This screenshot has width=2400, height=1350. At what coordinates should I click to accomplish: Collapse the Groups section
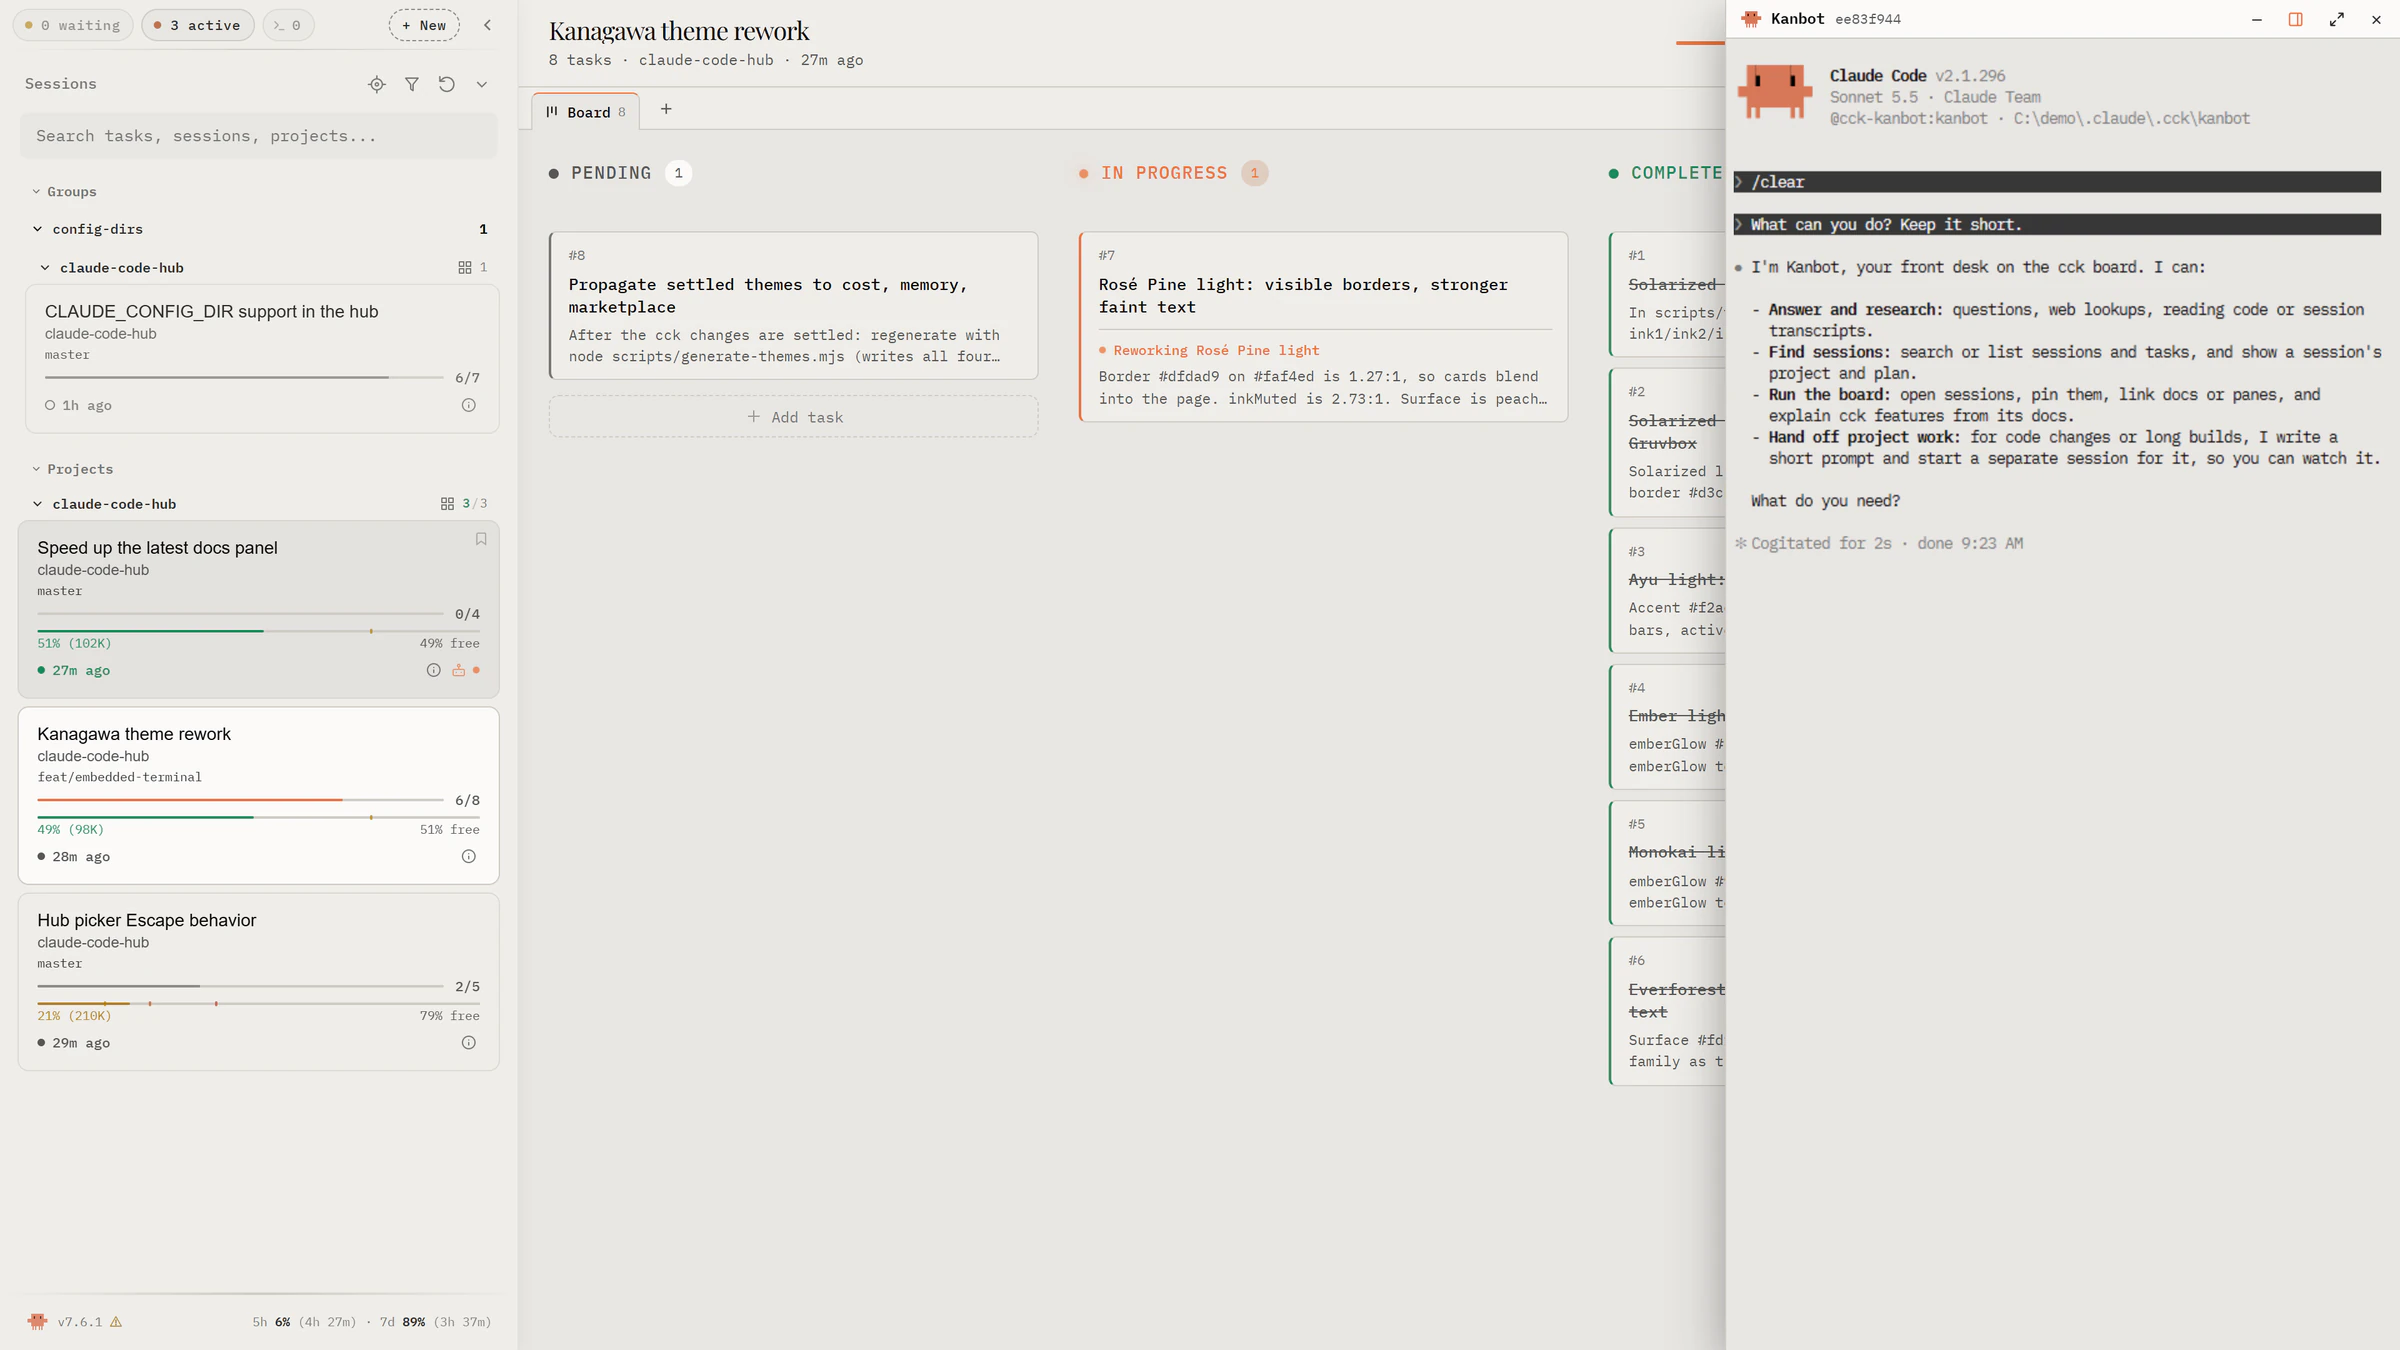pos(65,192)
